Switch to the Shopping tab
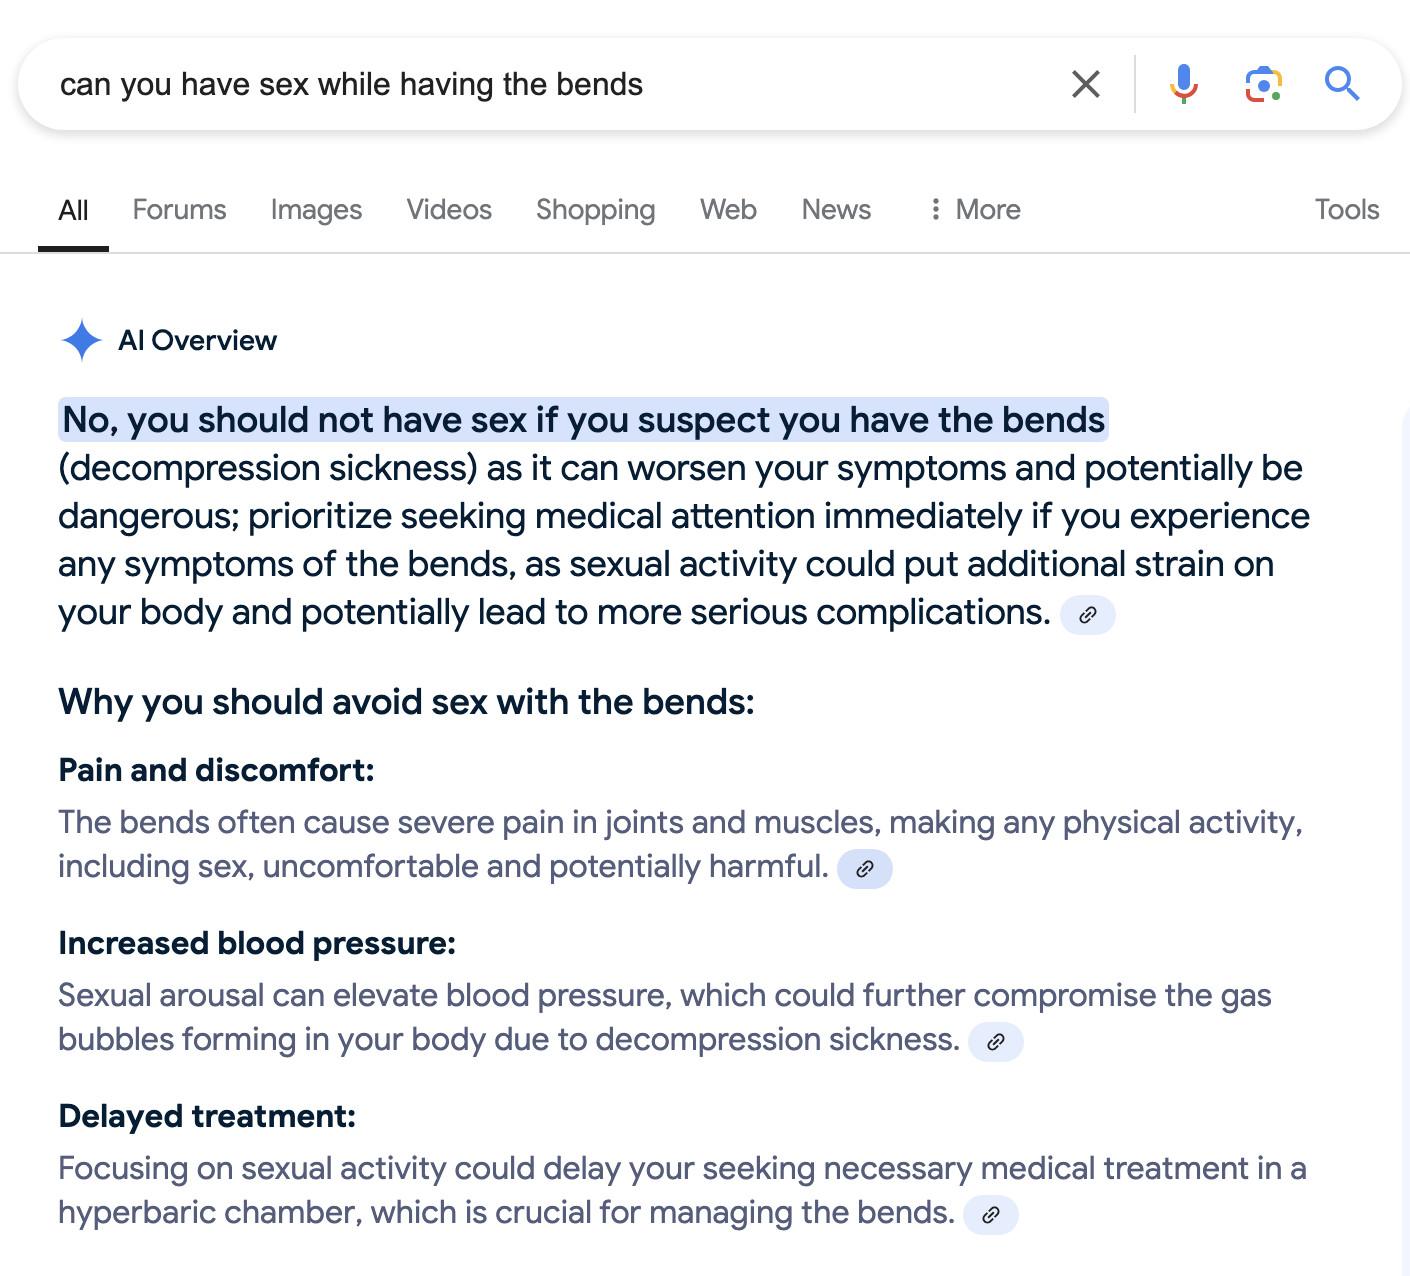The image size is (1410, 1276). coord(595,210)
